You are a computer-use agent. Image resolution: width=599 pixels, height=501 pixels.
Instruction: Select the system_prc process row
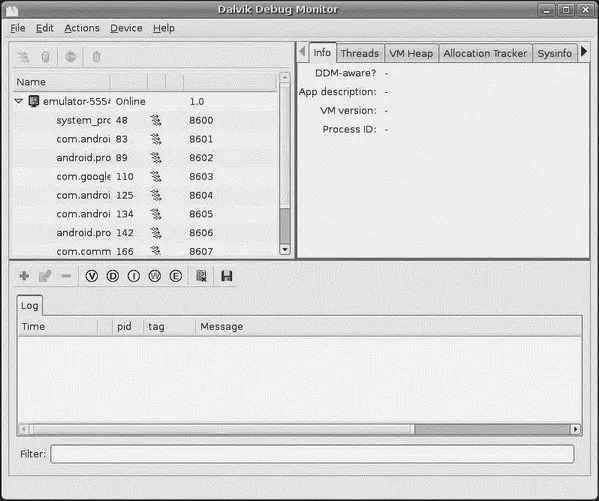click(x=145, y=120)
